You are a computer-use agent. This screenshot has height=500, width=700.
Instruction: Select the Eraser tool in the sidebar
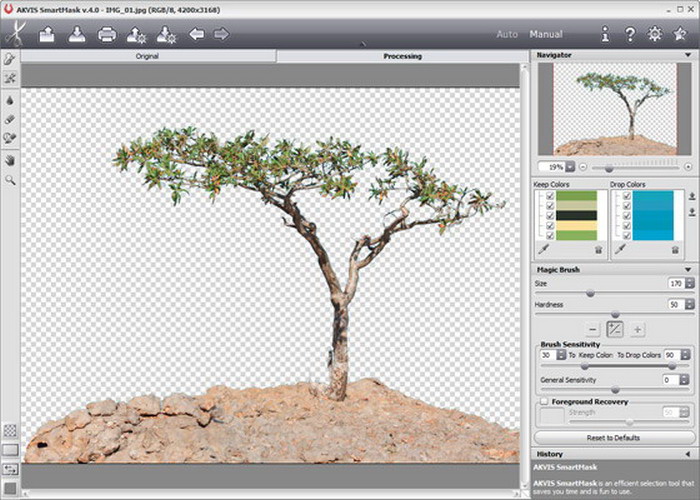pos(9,119)
